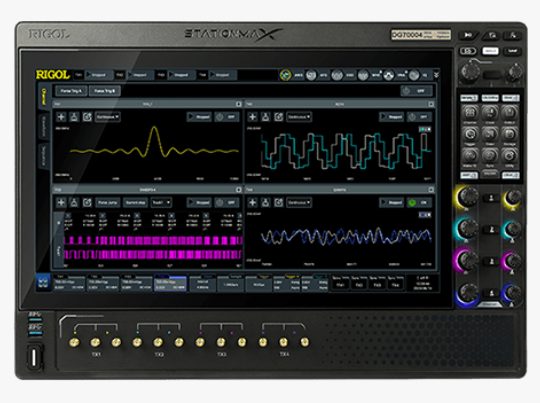Maximize the CH4 waveform panel
The height and width of the screenshot is (403, 540).
coord(431,190)
